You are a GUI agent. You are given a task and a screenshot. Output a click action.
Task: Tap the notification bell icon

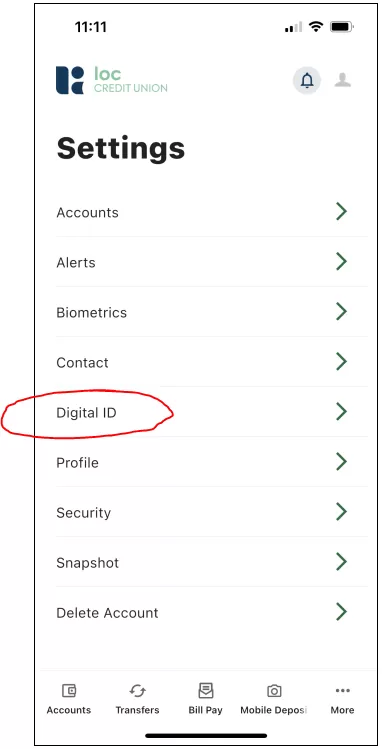point(307,81)
